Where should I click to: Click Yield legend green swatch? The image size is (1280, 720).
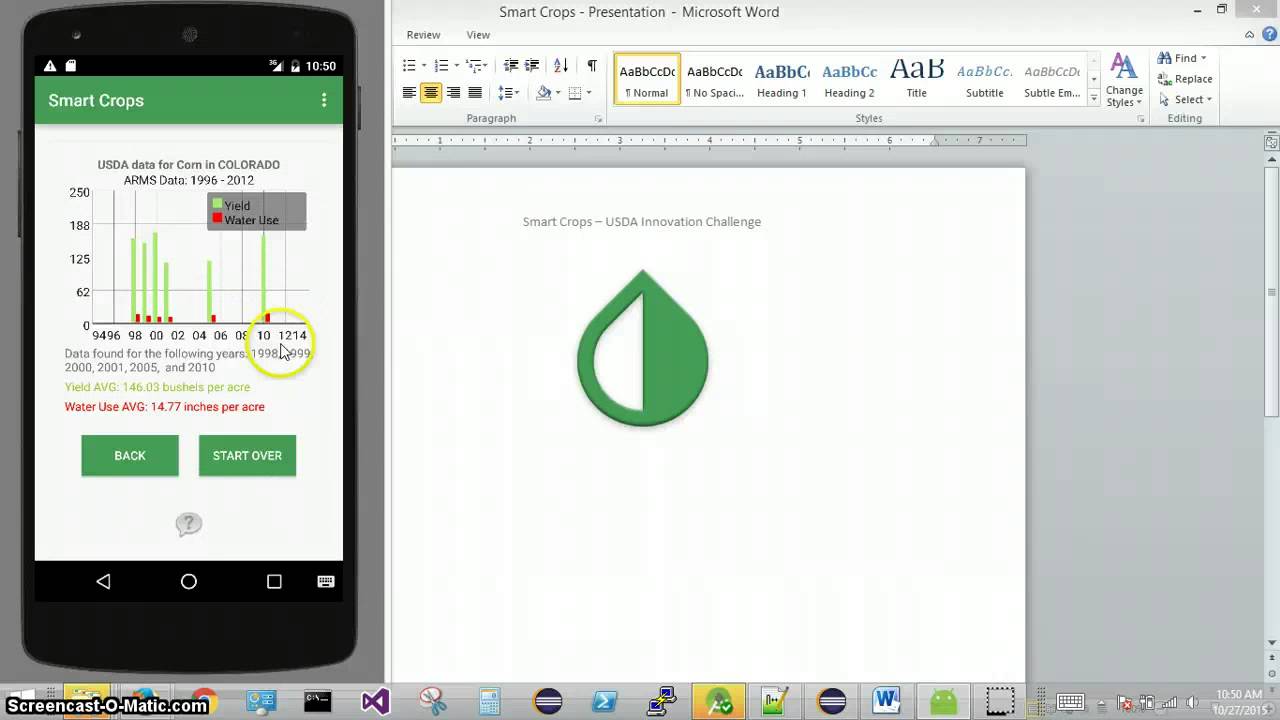coord(217,204)
